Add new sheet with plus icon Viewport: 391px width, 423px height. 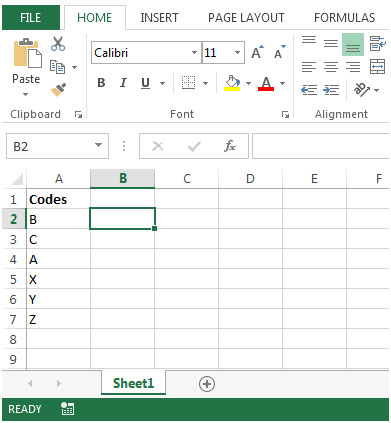pyautogui.click(x=207, y=384)
